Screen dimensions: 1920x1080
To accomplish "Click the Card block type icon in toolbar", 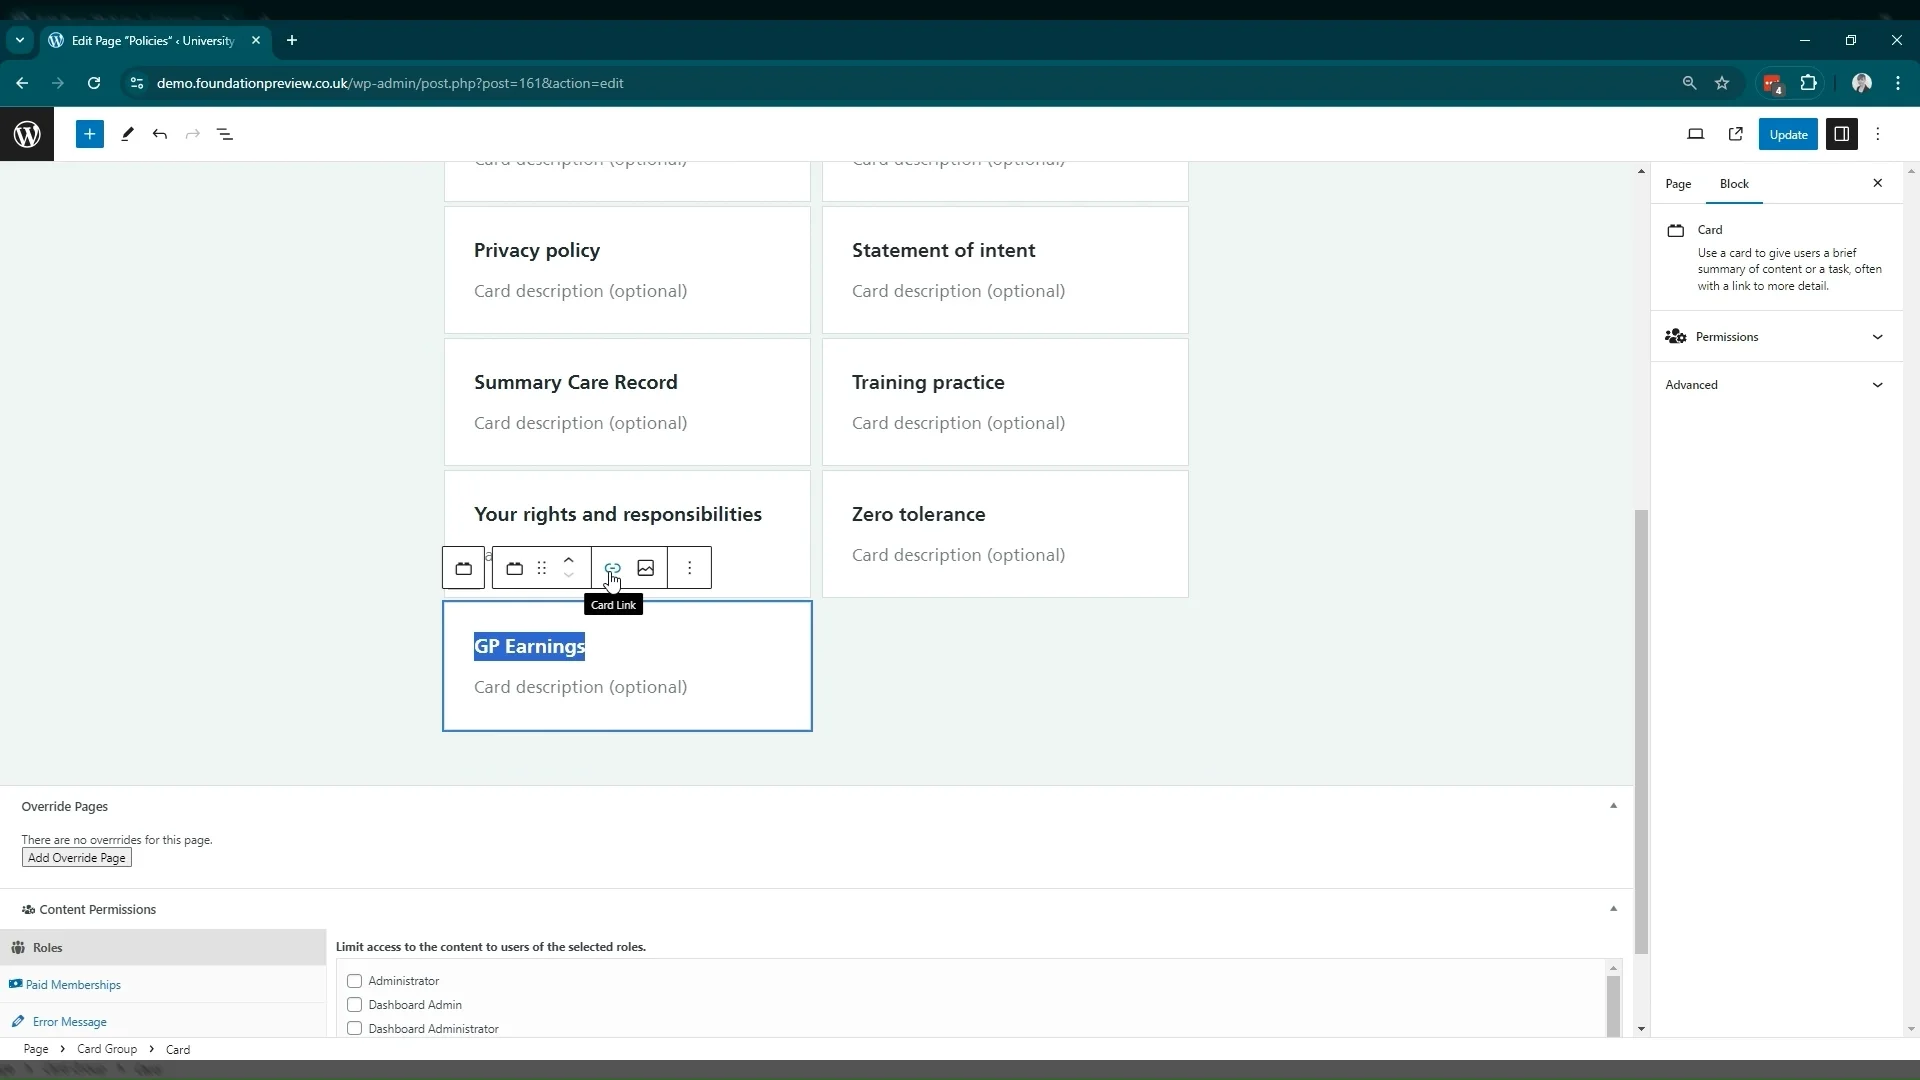I will tap(514, 568).
